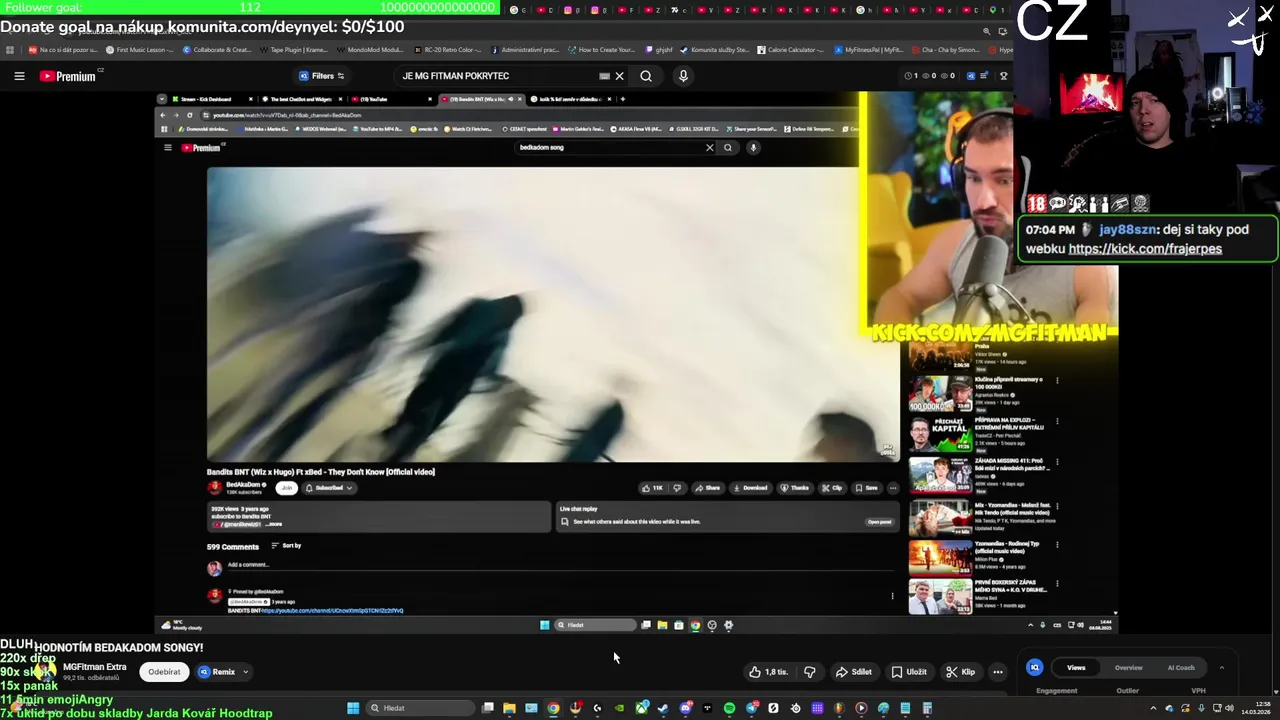Click Open panel for live chat replay
This screenshot has width=1280, height=720.
(879, 522)
